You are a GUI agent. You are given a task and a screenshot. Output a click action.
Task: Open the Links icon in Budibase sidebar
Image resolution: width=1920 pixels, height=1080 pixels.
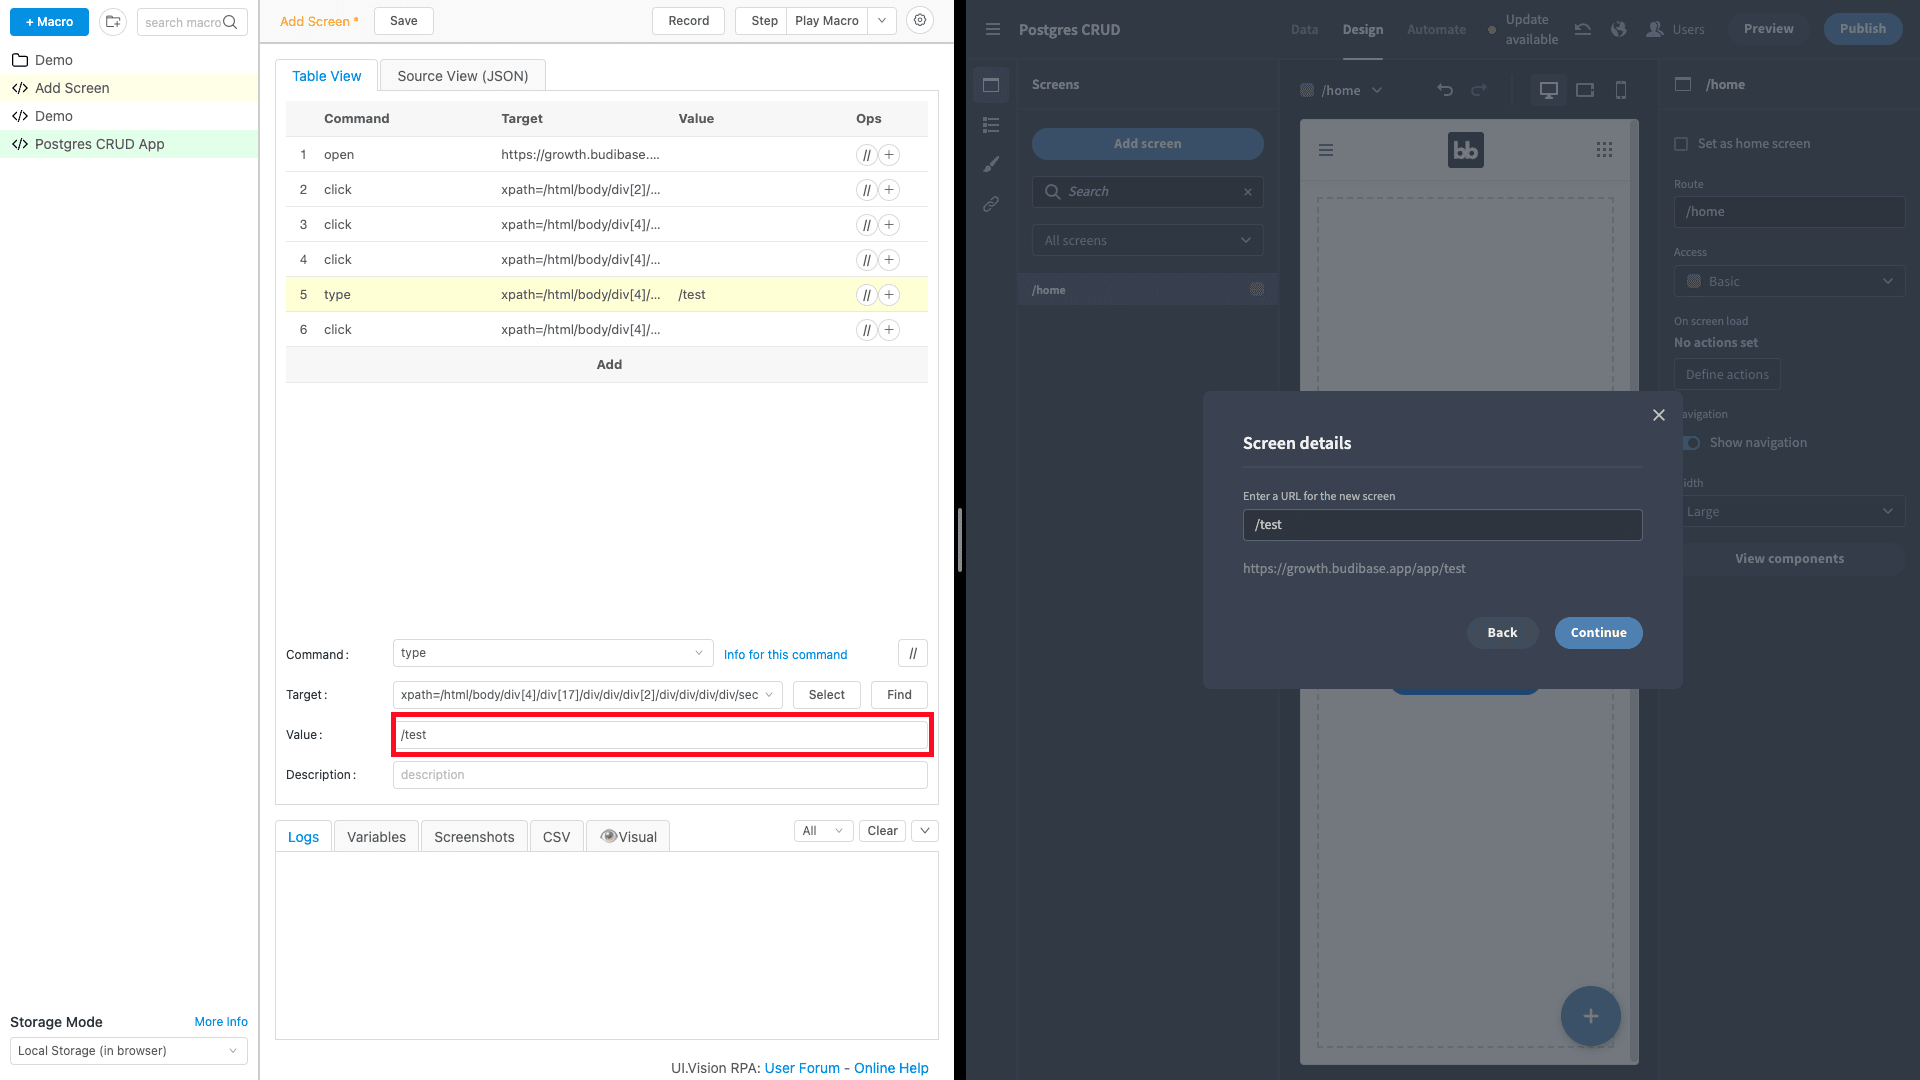click(991, 204)
